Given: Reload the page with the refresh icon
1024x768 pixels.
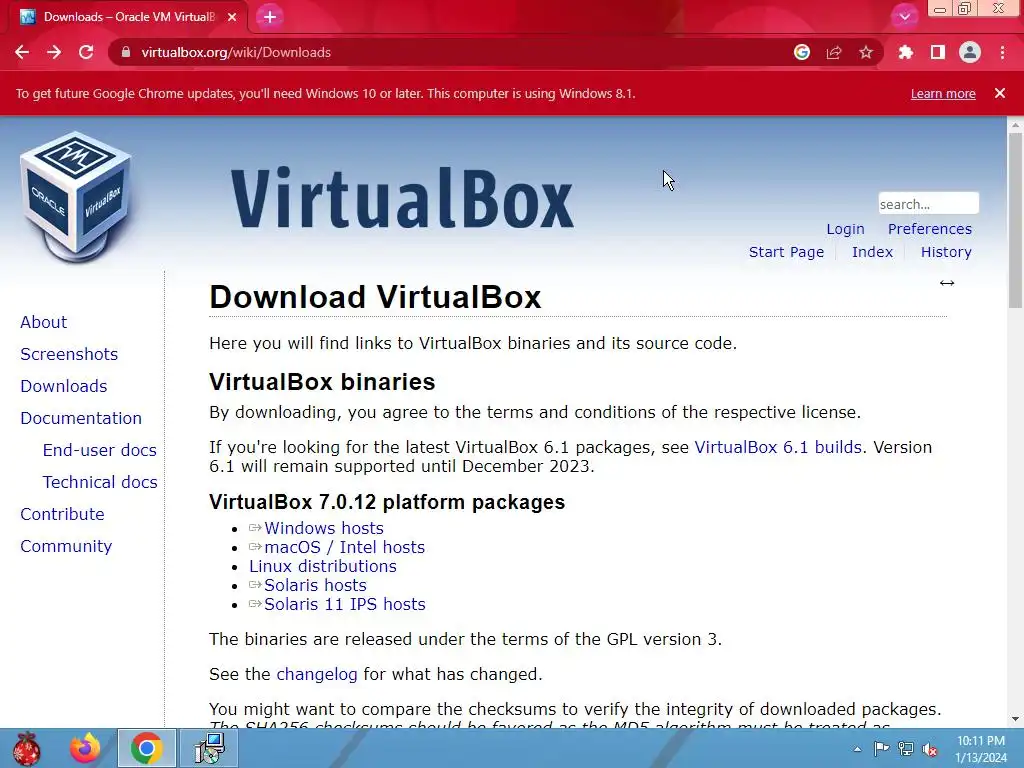Looking at the screenshot, I should click(x=86, y=52).
